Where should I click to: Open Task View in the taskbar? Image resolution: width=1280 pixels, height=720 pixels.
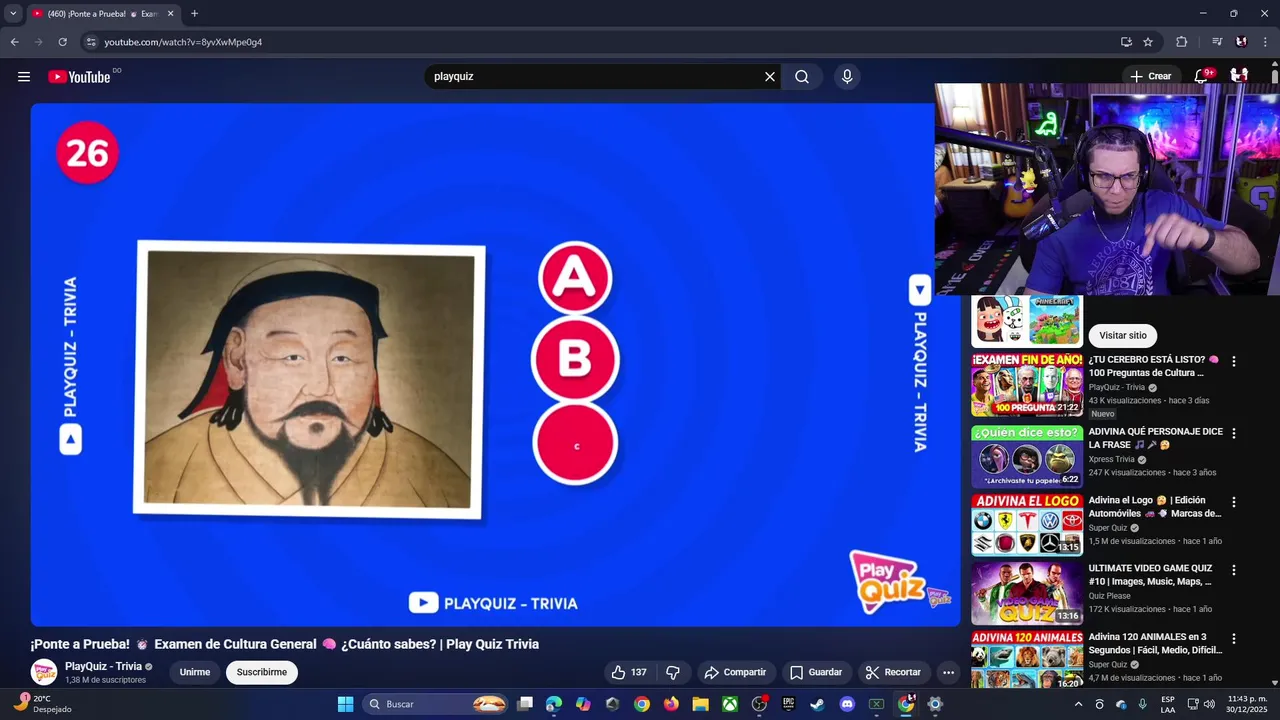(525, 704)
